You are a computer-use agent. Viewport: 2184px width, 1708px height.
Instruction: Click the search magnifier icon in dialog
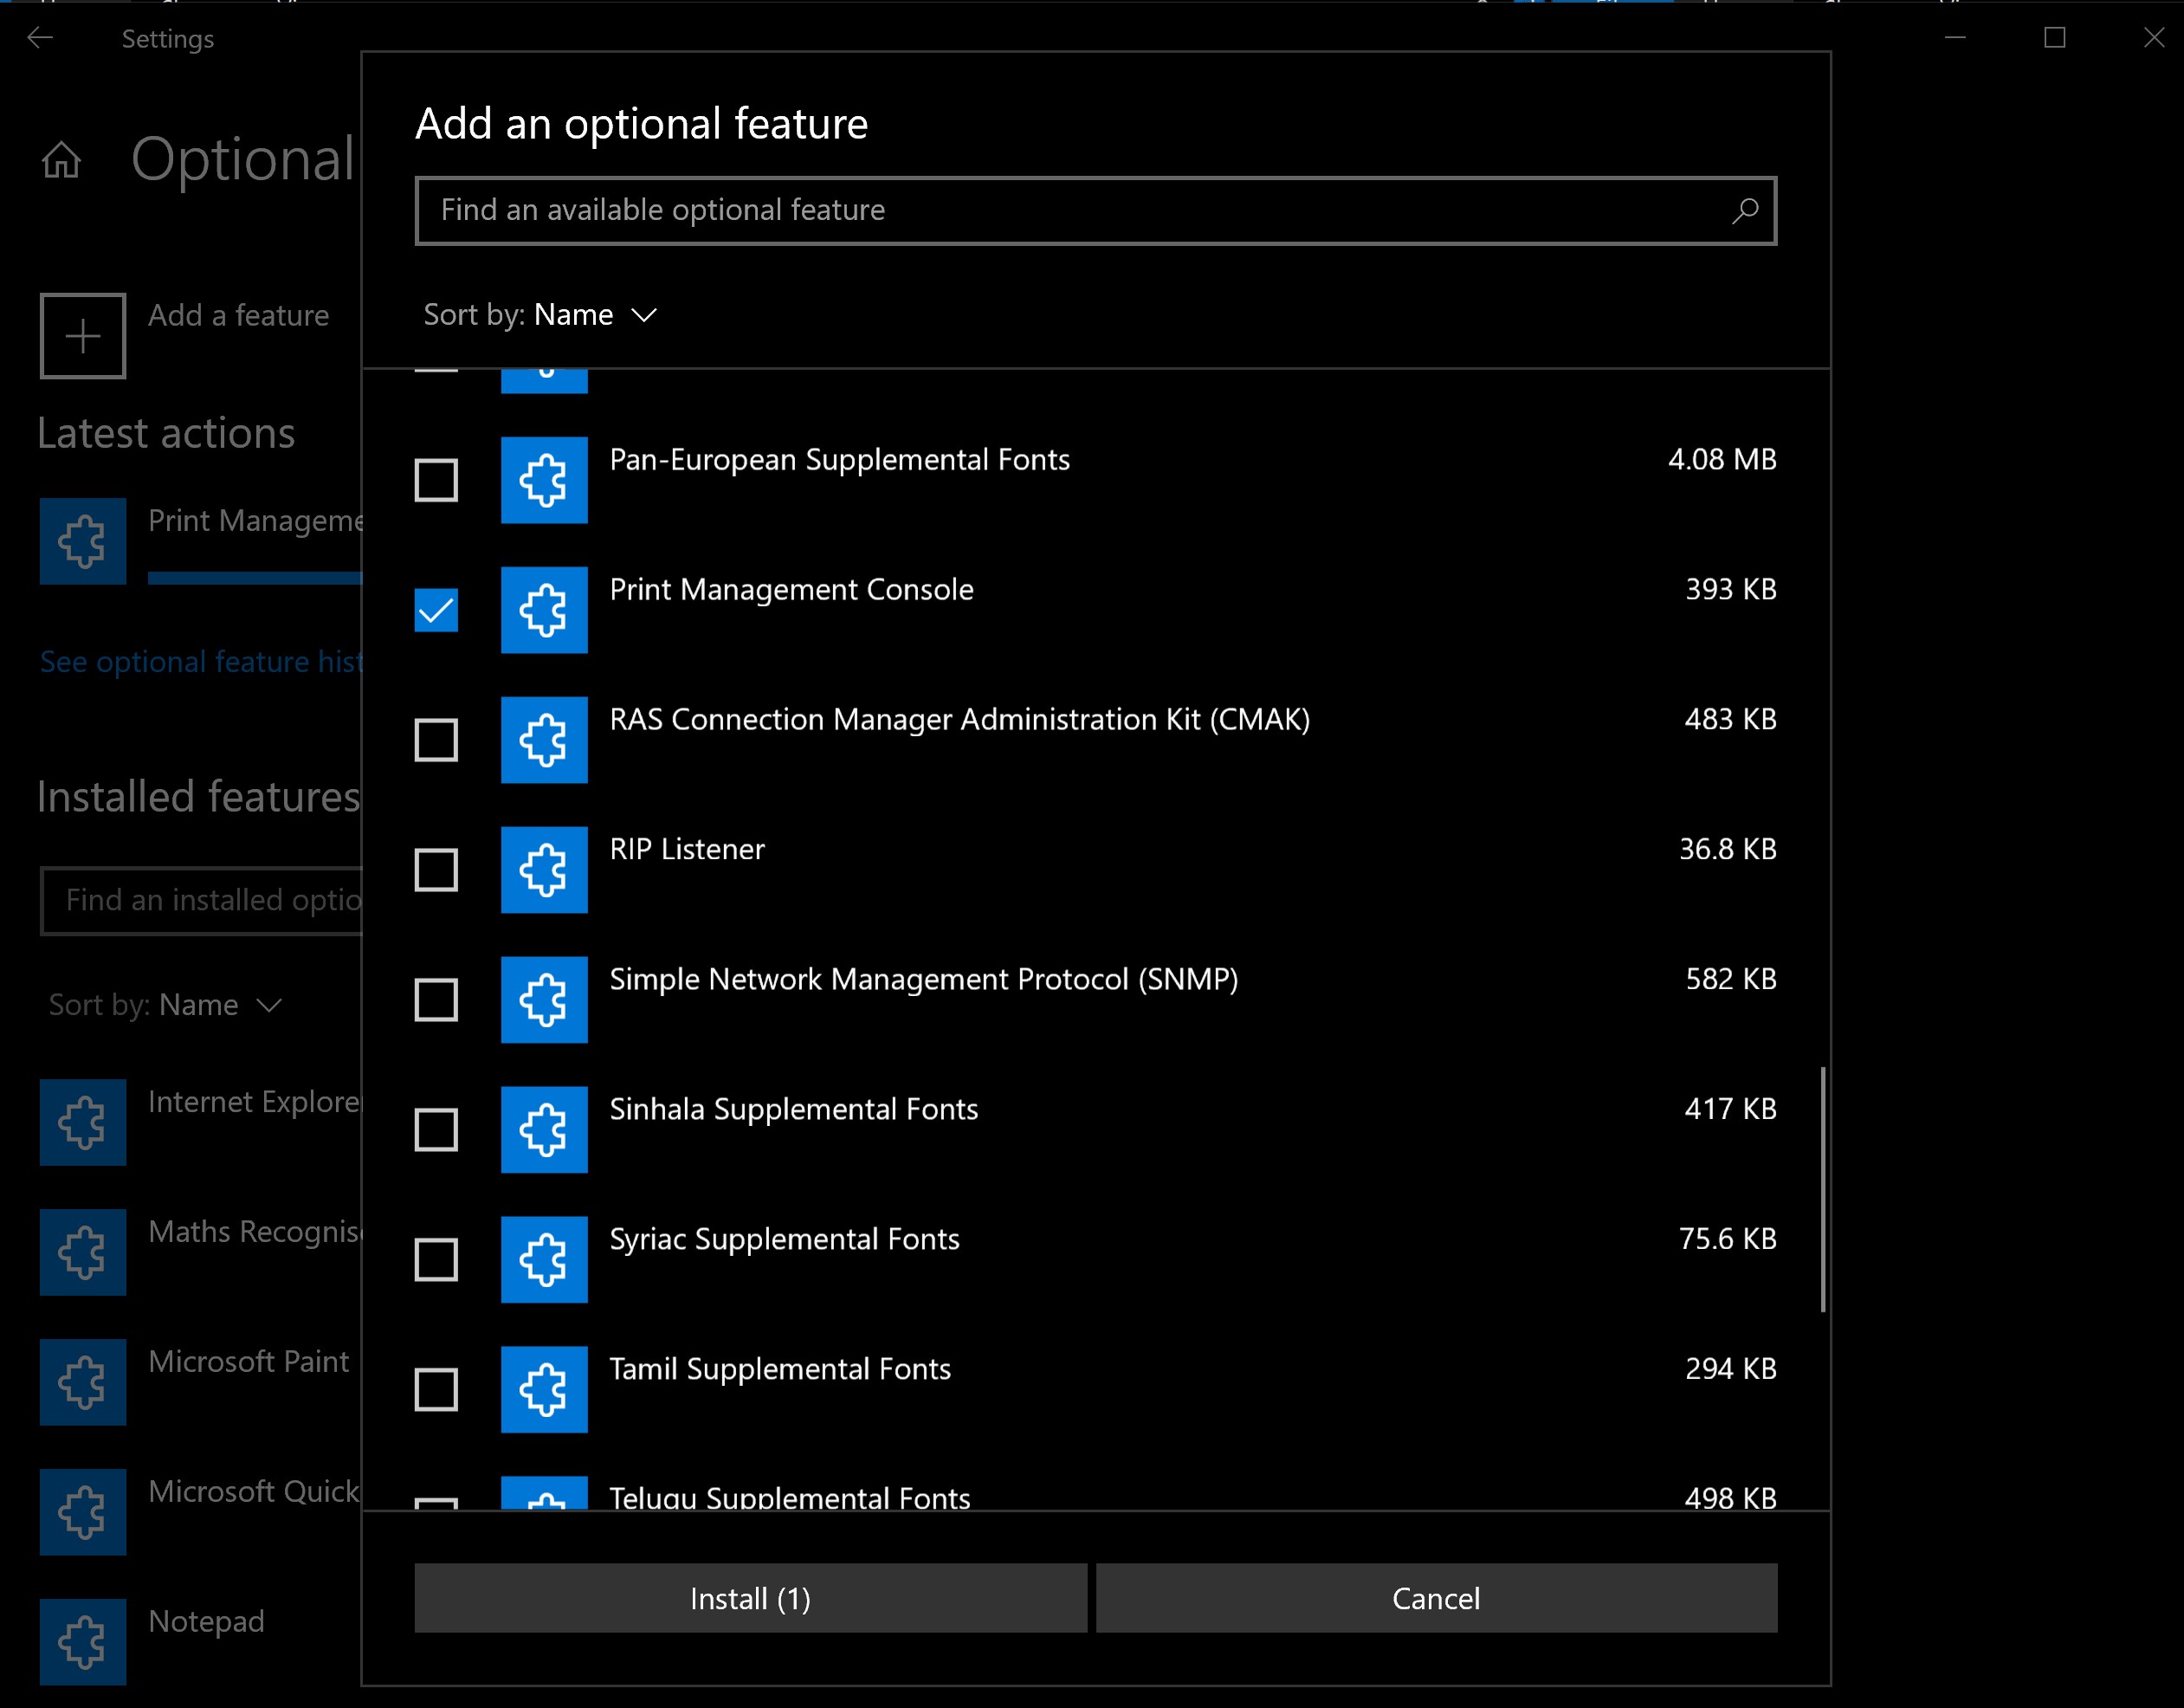point(1744,211)
